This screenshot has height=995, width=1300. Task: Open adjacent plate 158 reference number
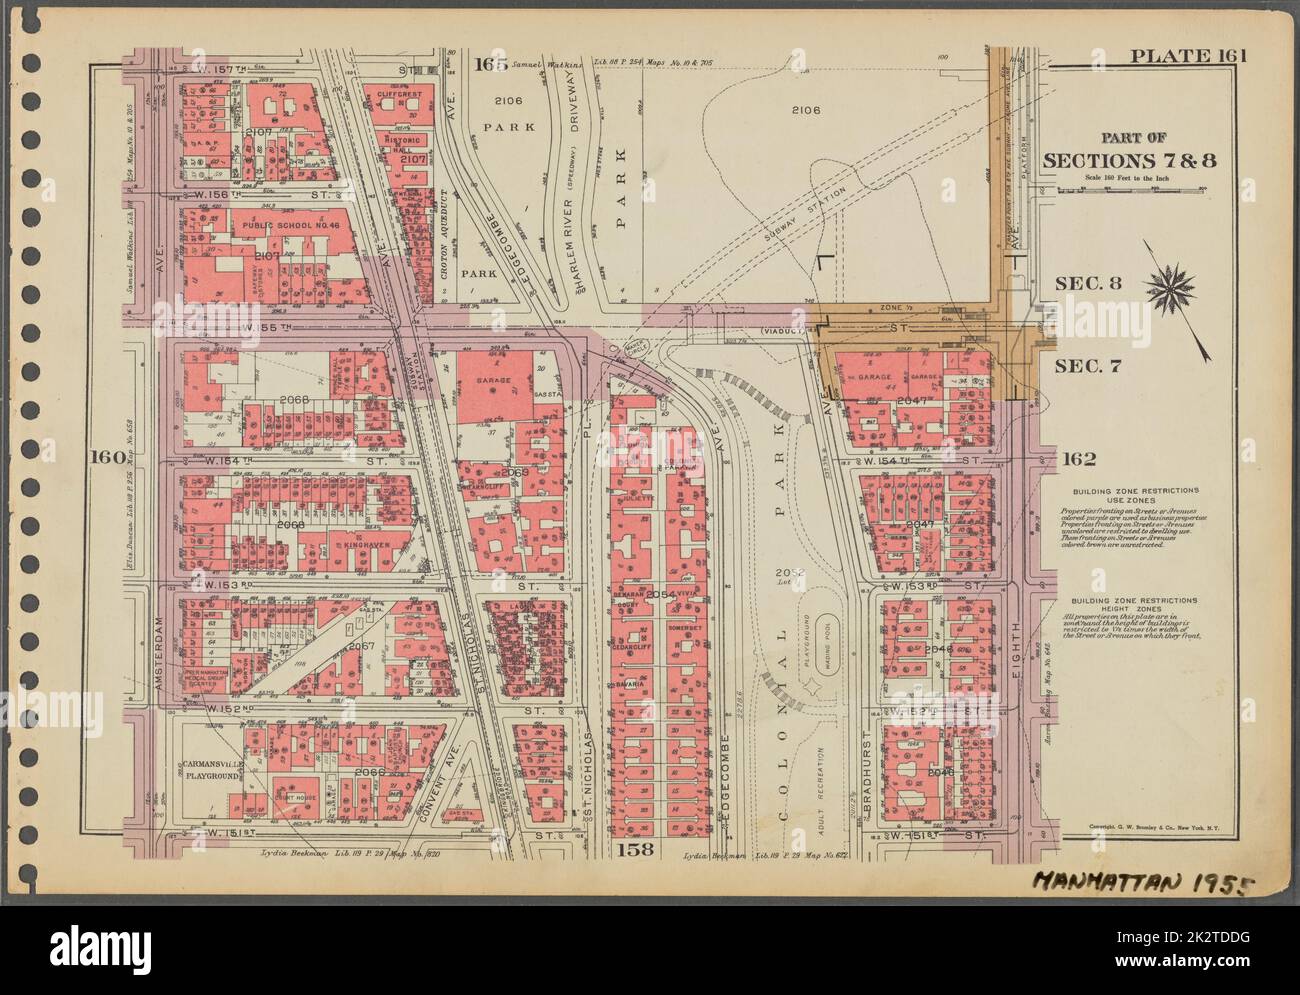pyautogui.click(x=630, y=848)
